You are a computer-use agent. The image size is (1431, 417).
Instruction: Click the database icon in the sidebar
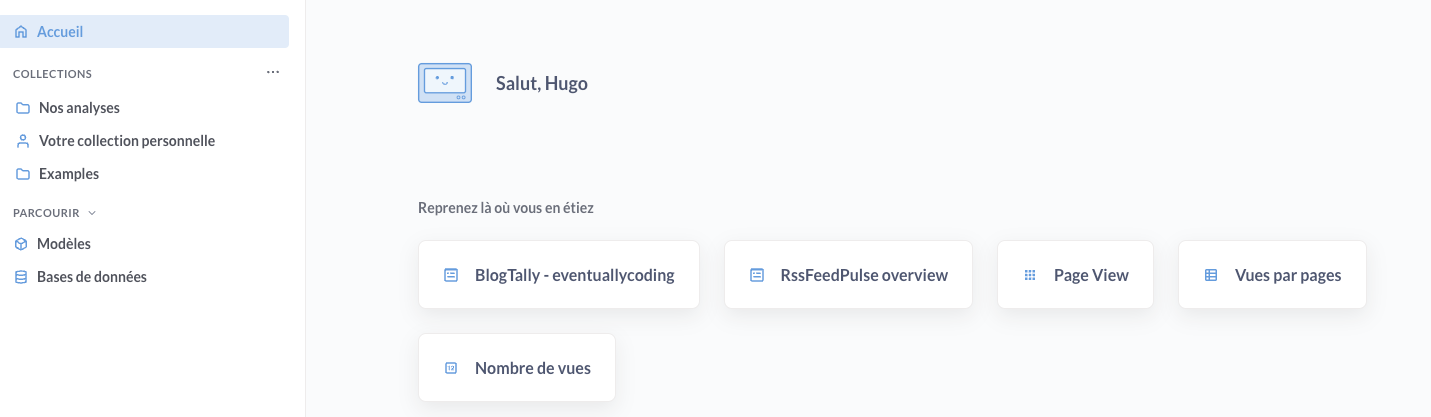pos(21,277)
